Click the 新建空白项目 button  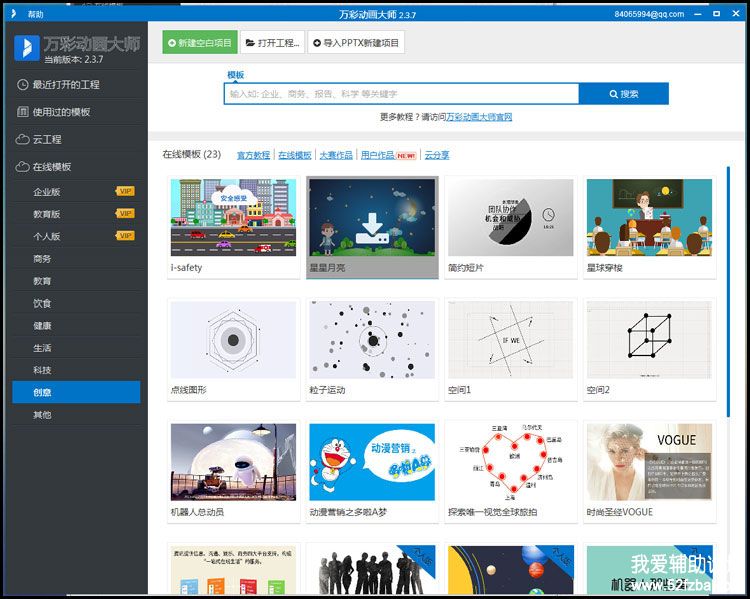(199, 44)
